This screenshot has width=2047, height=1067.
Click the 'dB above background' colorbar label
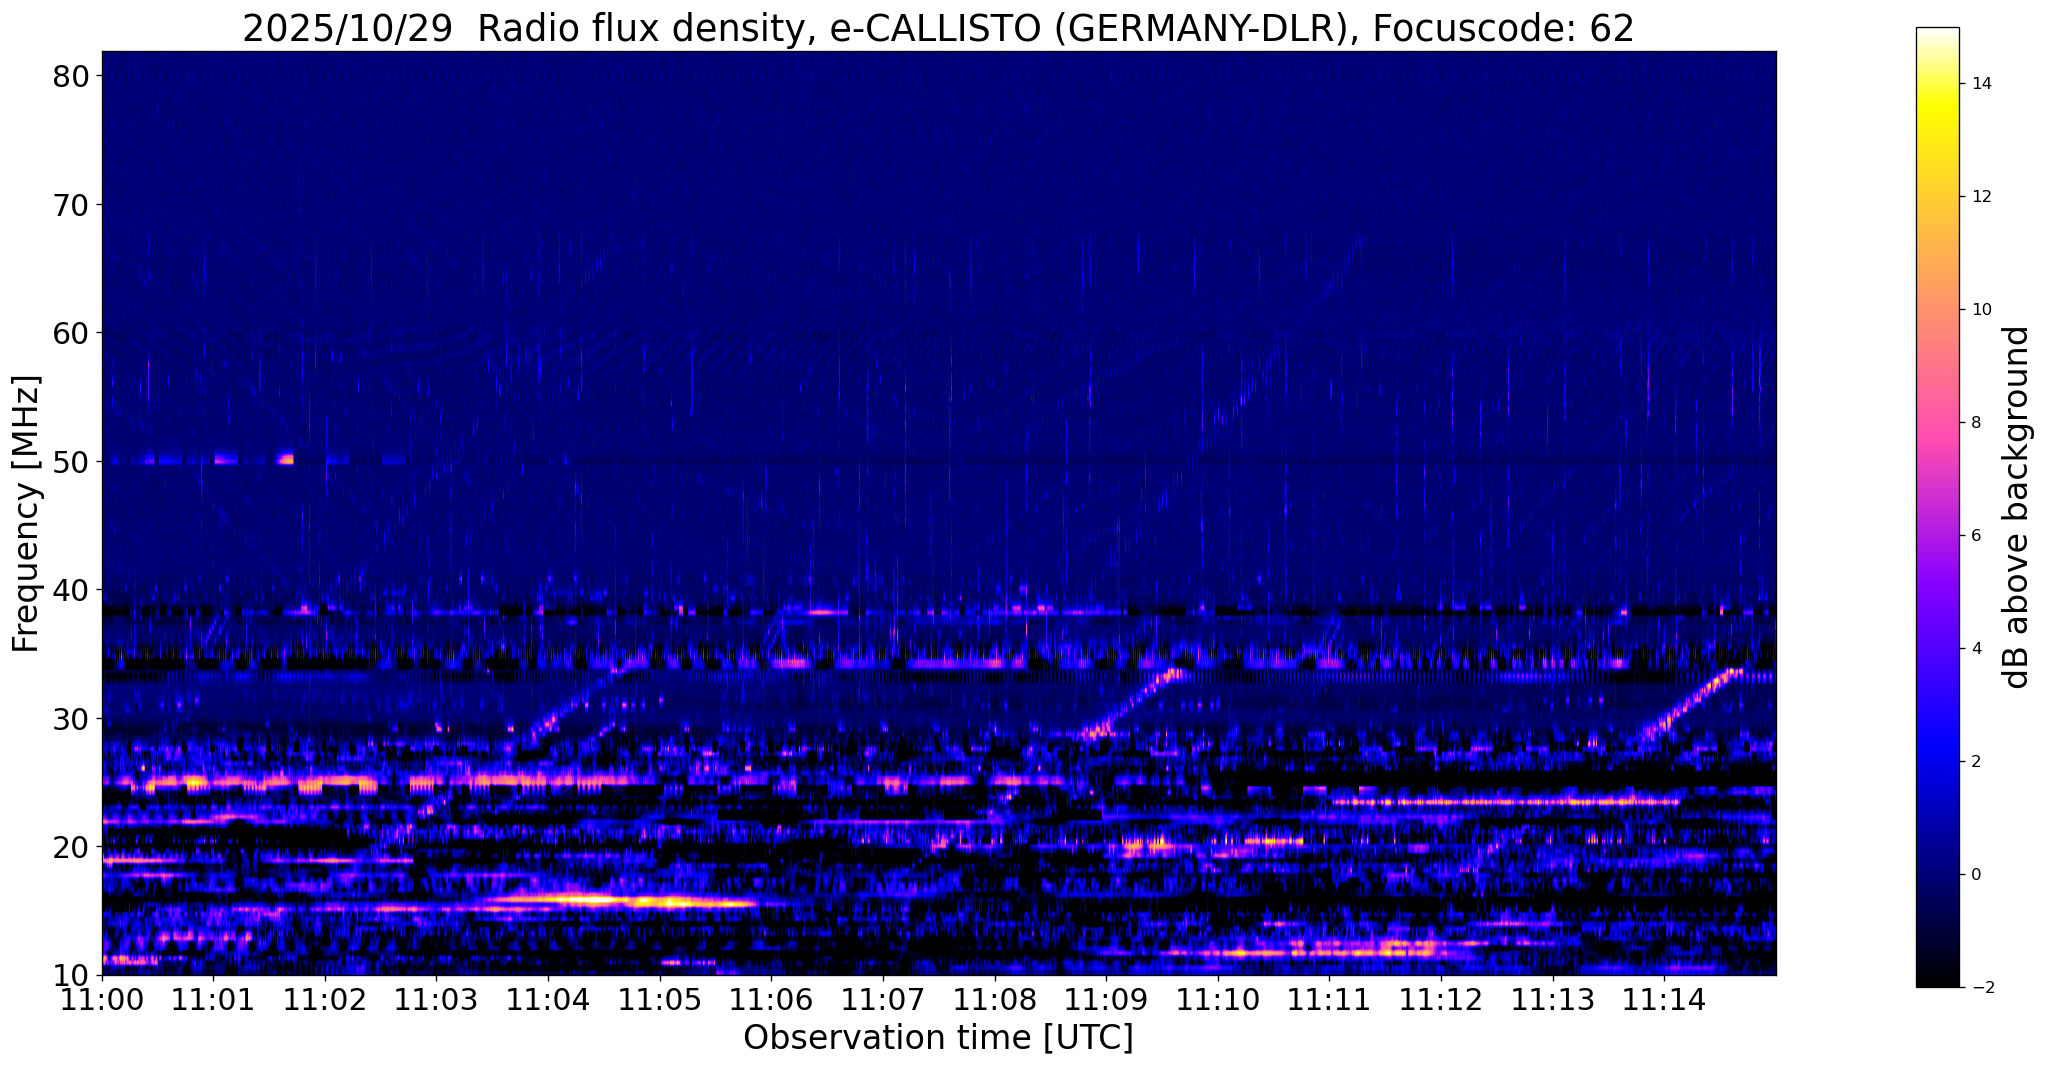pos(2016,507)
